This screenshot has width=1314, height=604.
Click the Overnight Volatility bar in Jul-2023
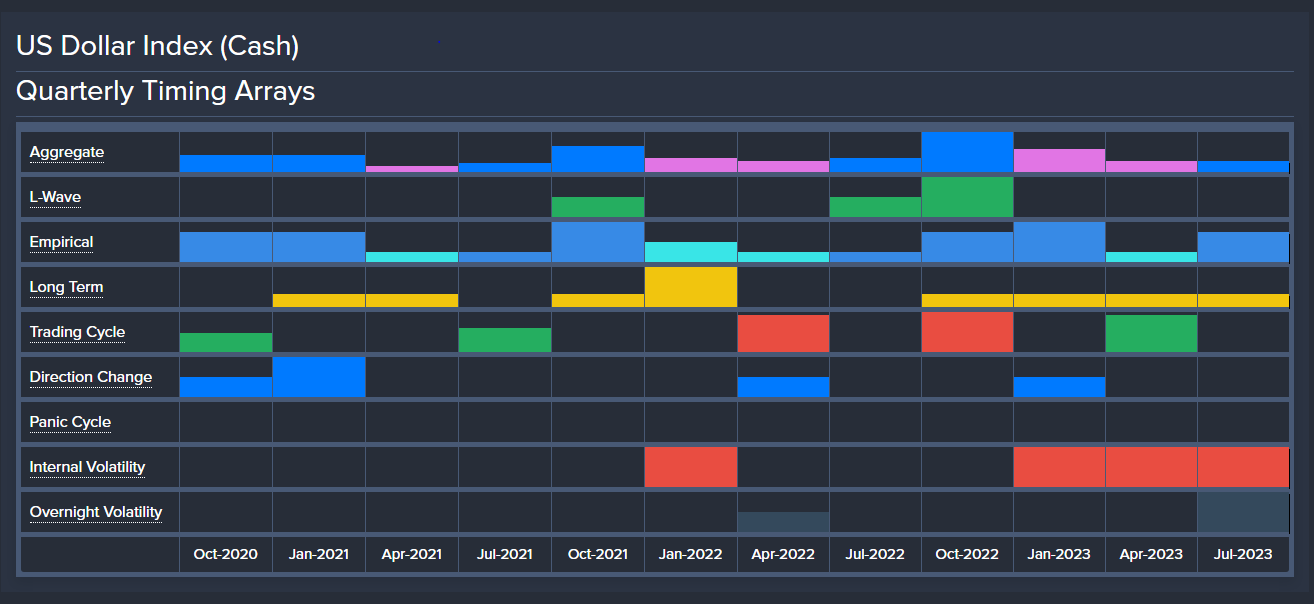(x=1243, y=512)
